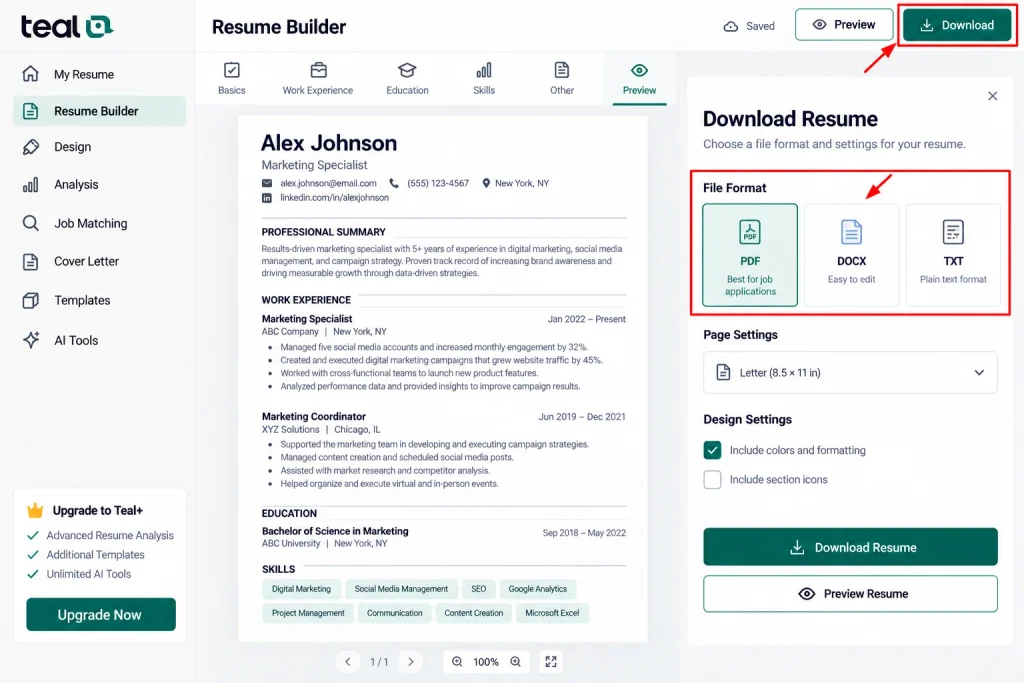Image resolution: width=1024 pixels, height=683 pixels.
Task: Go to next resume page
Action: tap(411, 661)
